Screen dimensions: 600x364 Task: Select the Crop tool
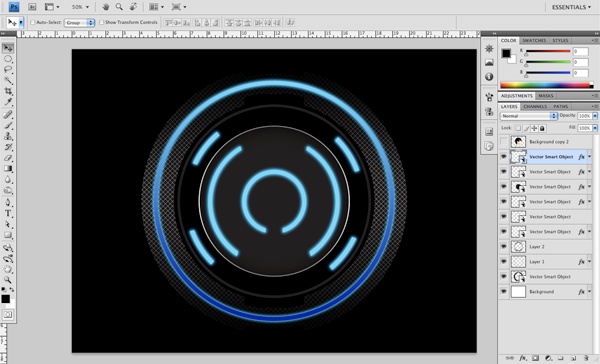[8, 91]
